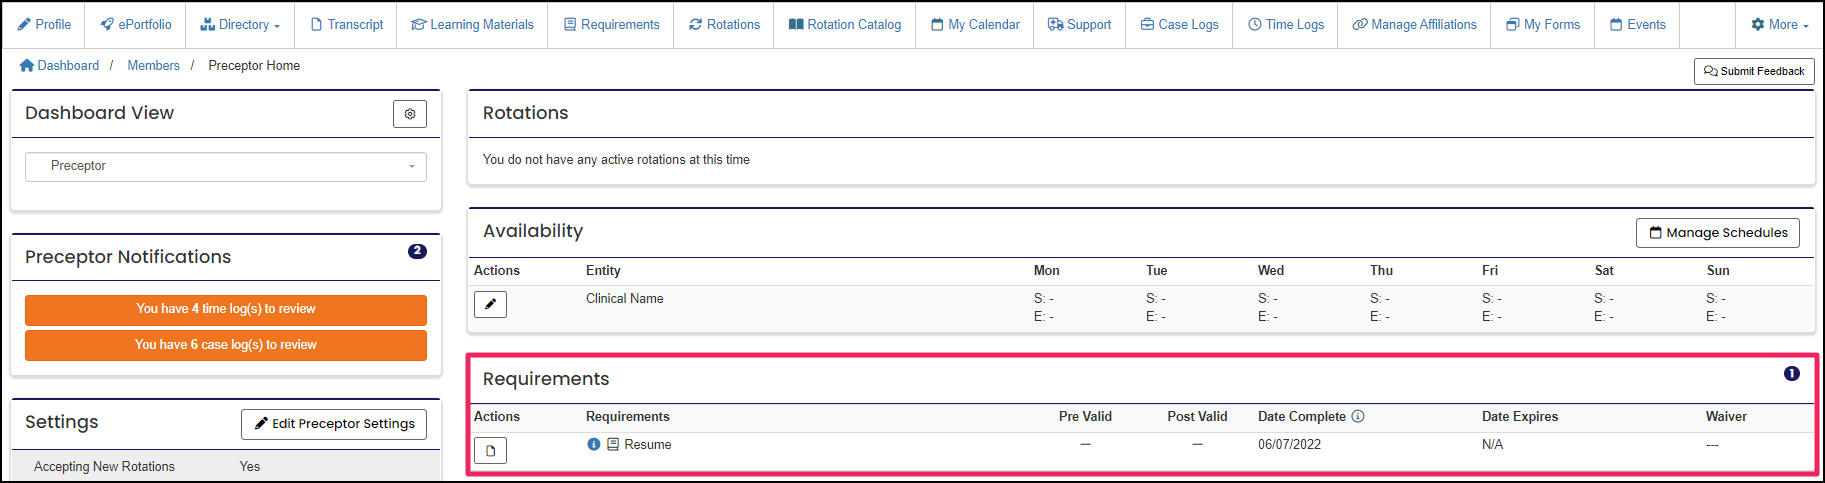This screenshot has height=483, width=1825.
Task: Open Time Logs from the navigation
Action: (x=1285, y=24)
